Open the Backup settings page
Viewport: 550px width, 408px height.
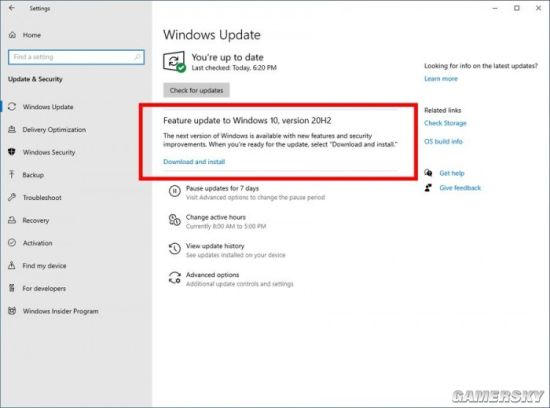pyautogui.click(x=33, y=175)
